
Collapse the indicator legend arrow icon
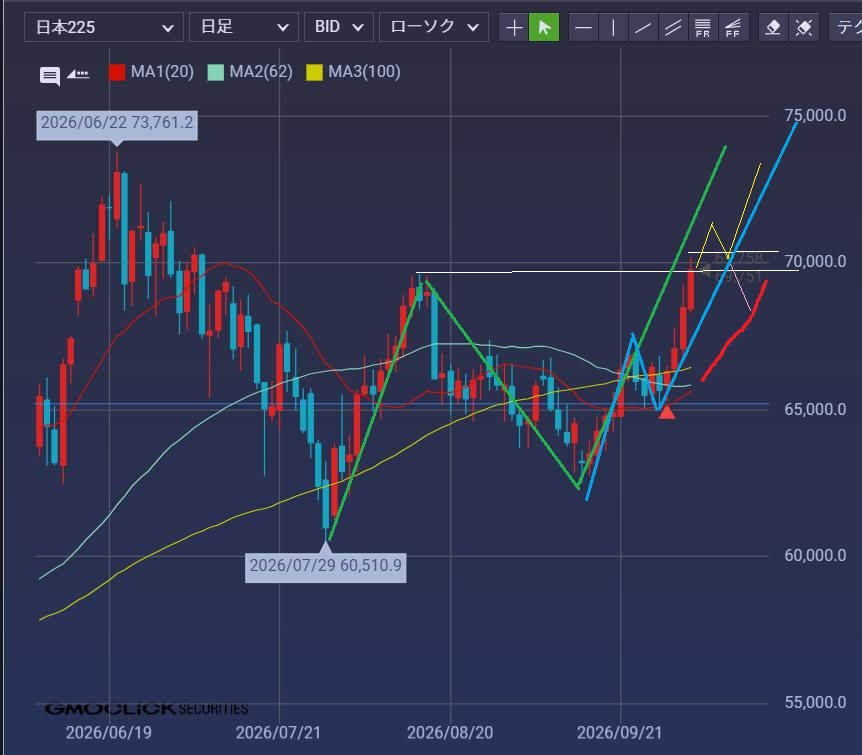tap(78, 73)
